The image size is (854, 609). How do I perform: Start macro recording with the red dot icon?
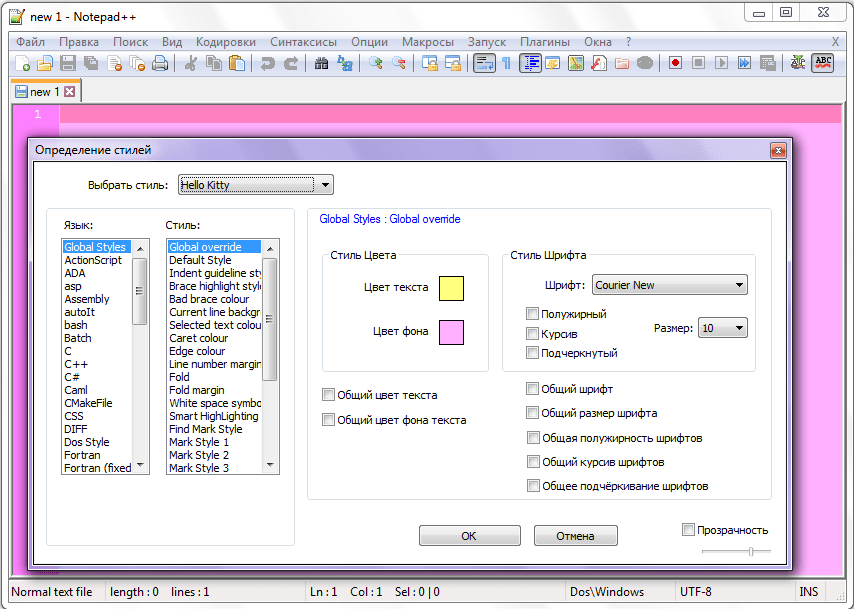676,63
